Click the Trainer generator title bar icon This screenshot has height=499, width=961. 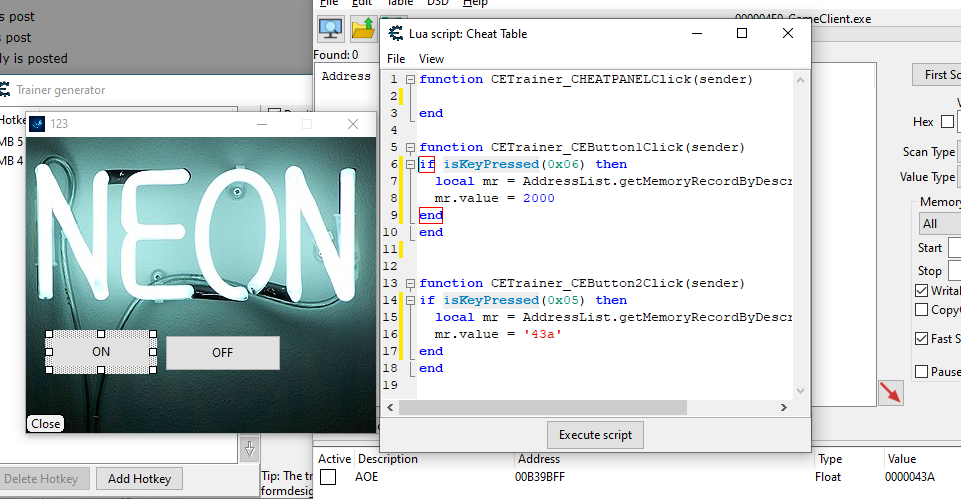[4, 90]
